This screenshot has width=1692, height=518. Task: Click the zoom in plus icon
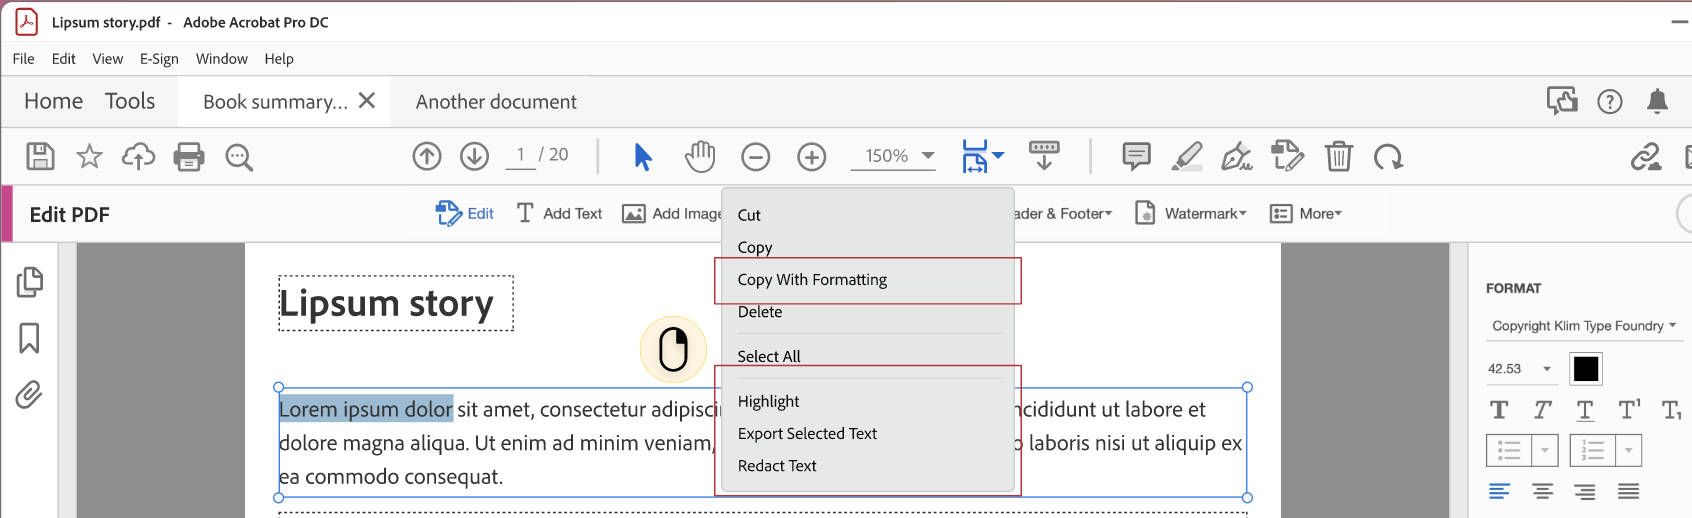[812, 157]
